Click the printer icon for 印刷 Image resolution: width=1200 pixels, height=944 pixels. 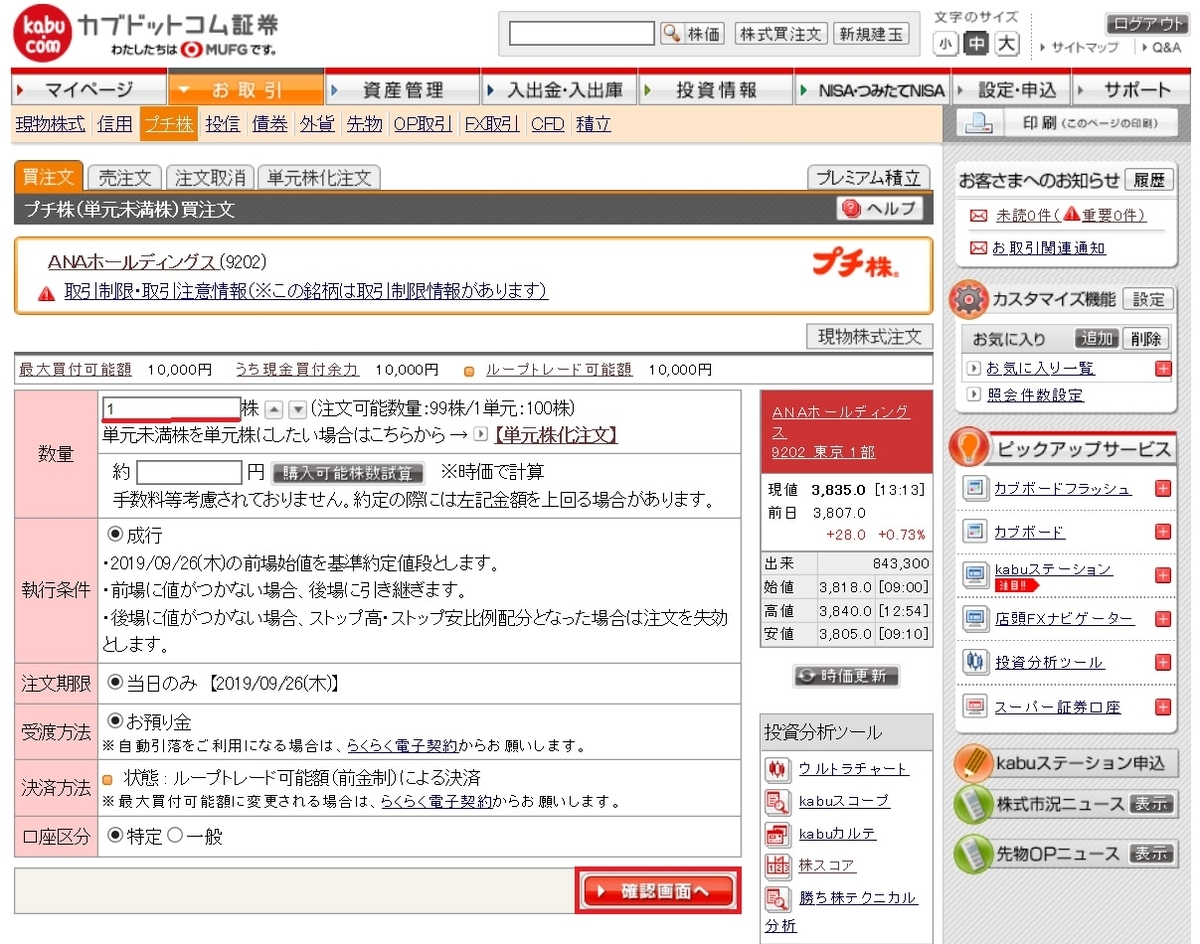pos(979,123)
